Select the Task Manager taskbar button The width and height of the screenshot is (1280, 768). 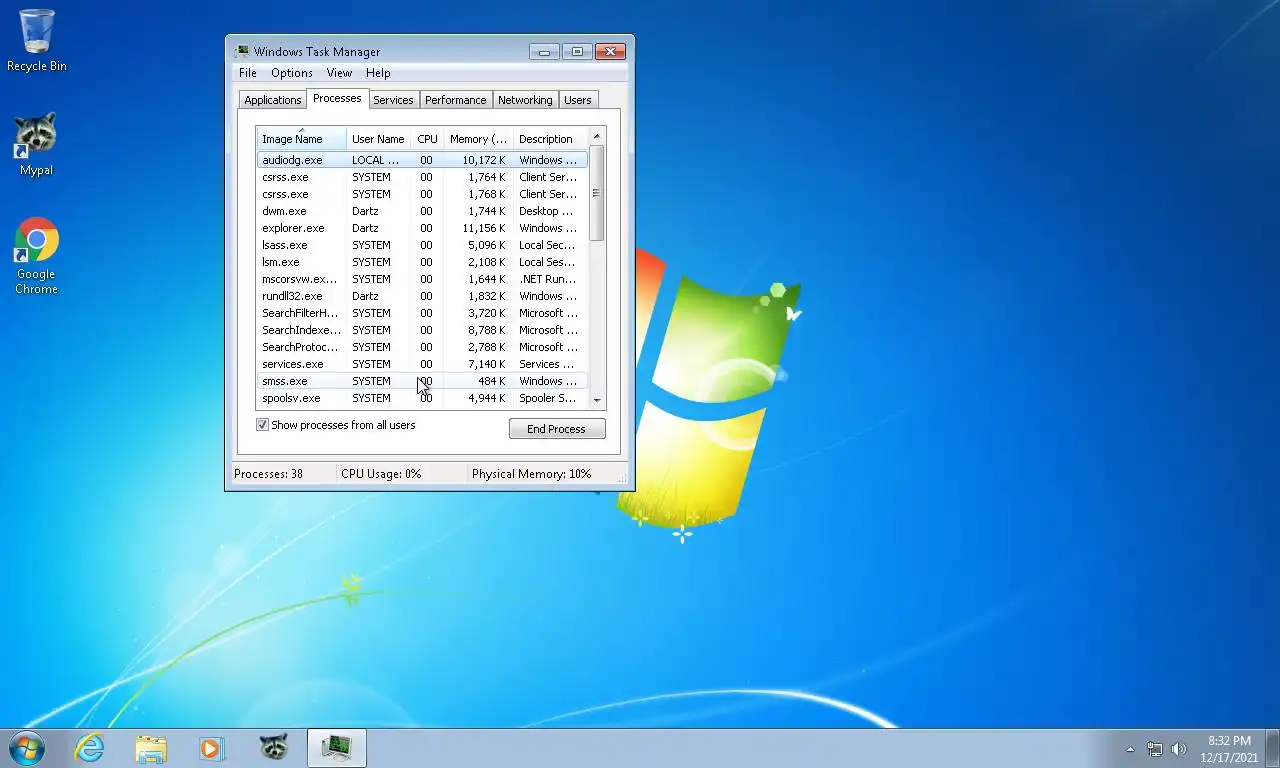pyautogui.click(x=337, y=748)
